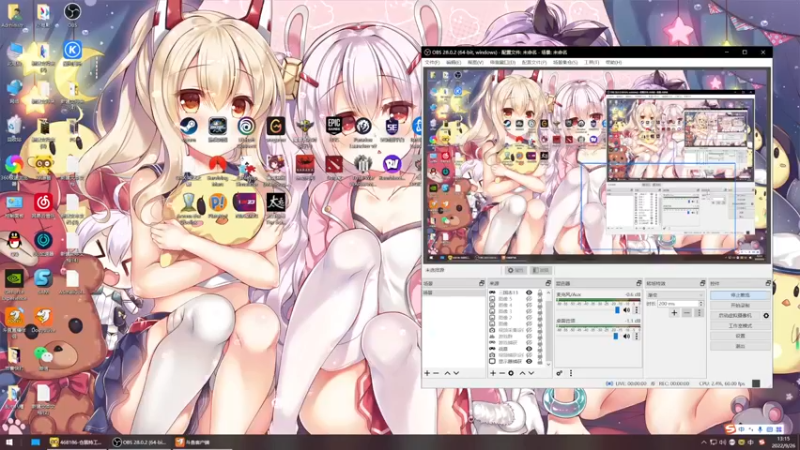Viewport: 800px width, 450px height.
Task: Click 开始录制 start recording button
Action: click(x=740, y=305)
